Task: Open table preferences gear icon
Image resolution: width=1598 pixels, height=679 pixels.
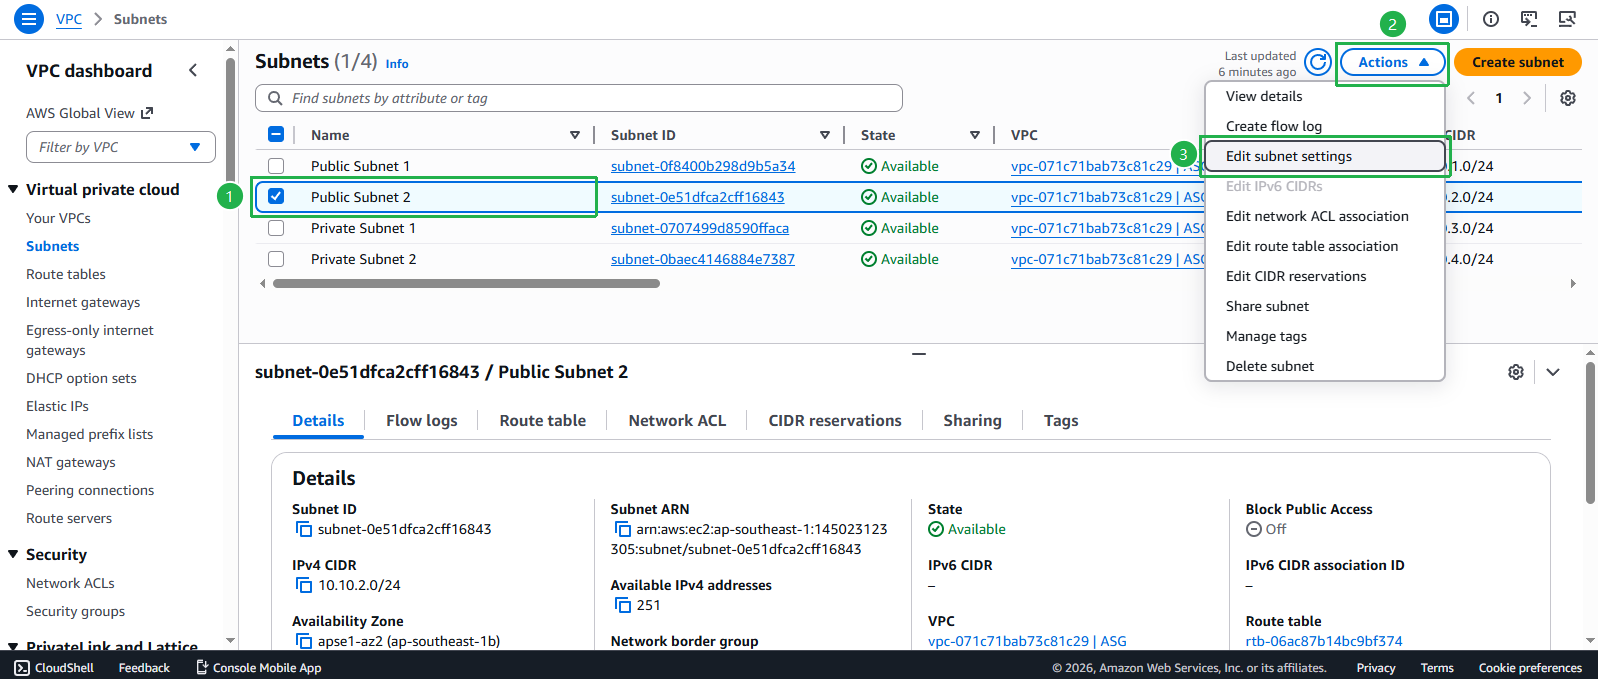Action: pos(1568,98)
